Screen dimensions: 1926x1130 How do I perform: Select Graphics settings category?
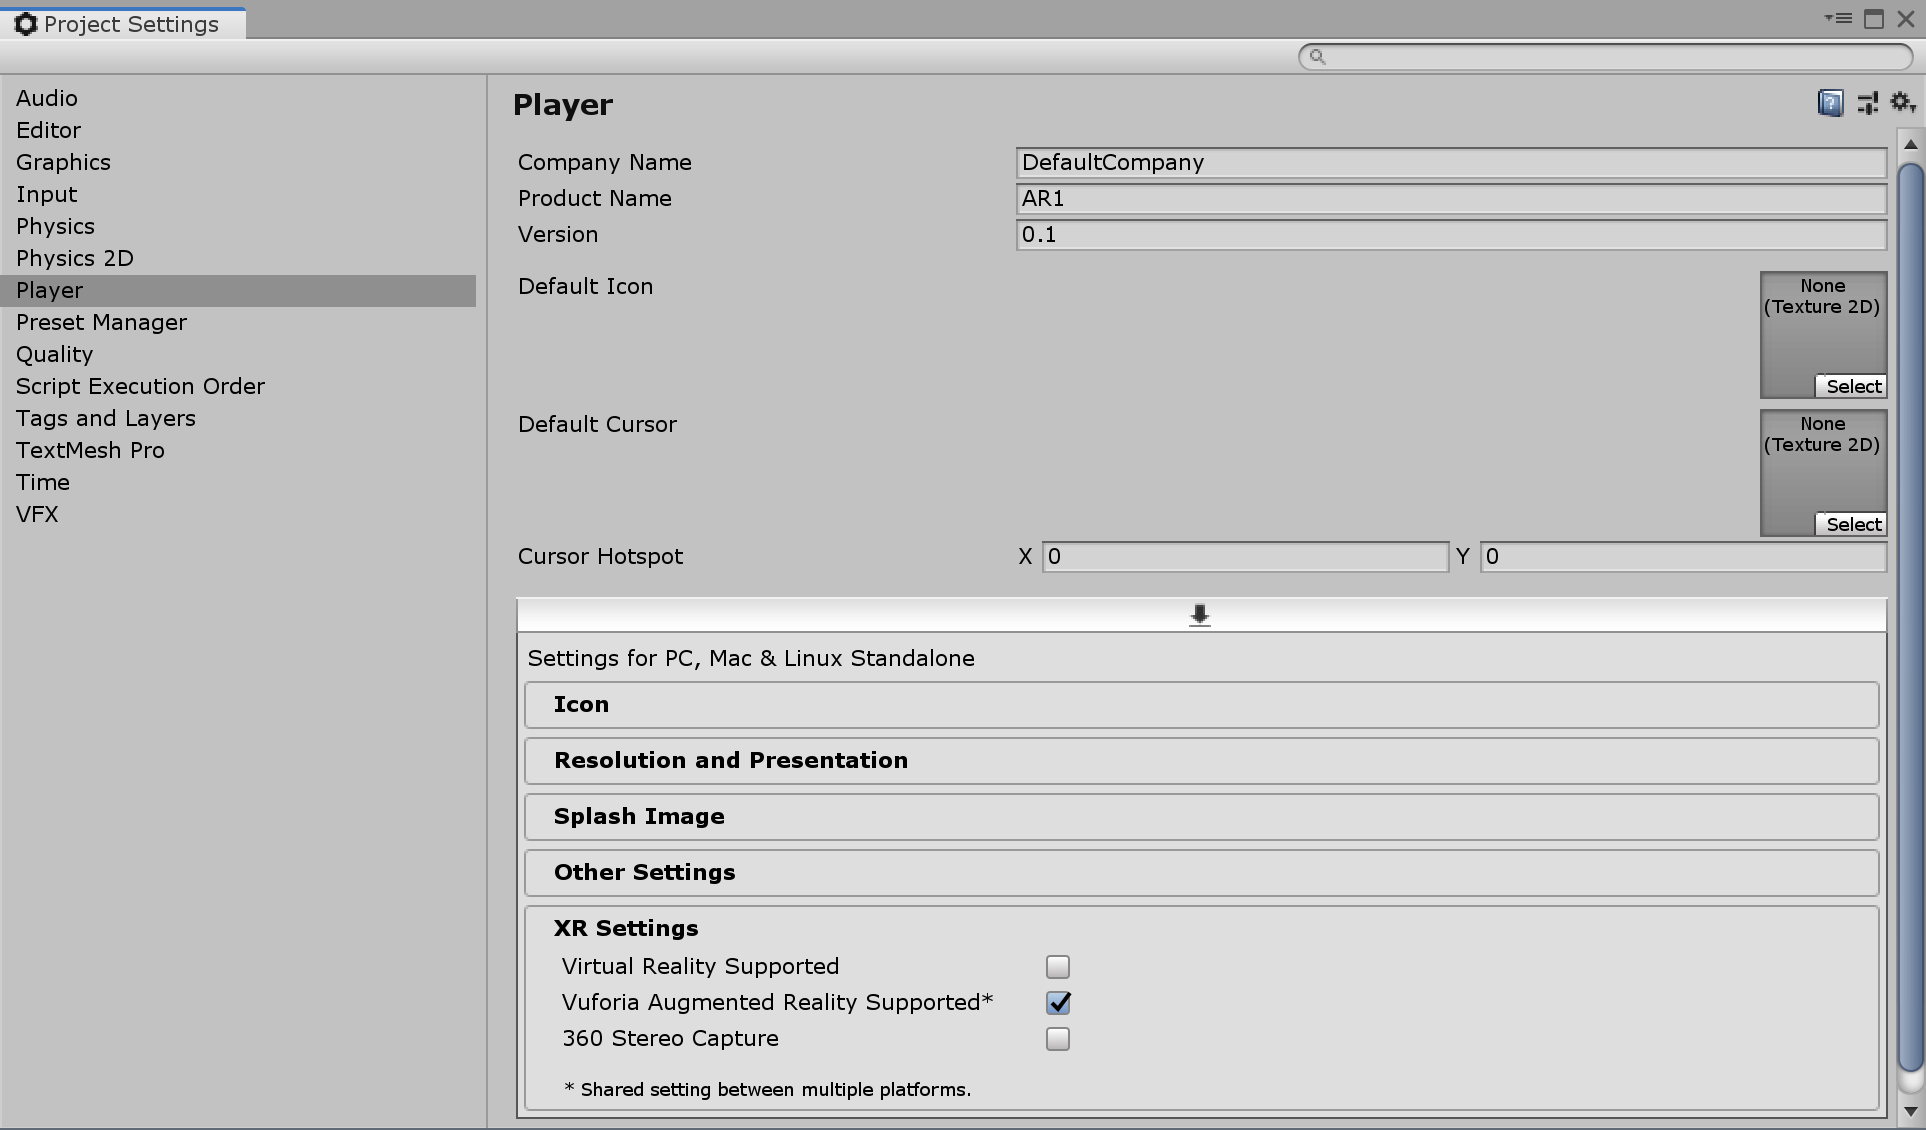point(238,162)
